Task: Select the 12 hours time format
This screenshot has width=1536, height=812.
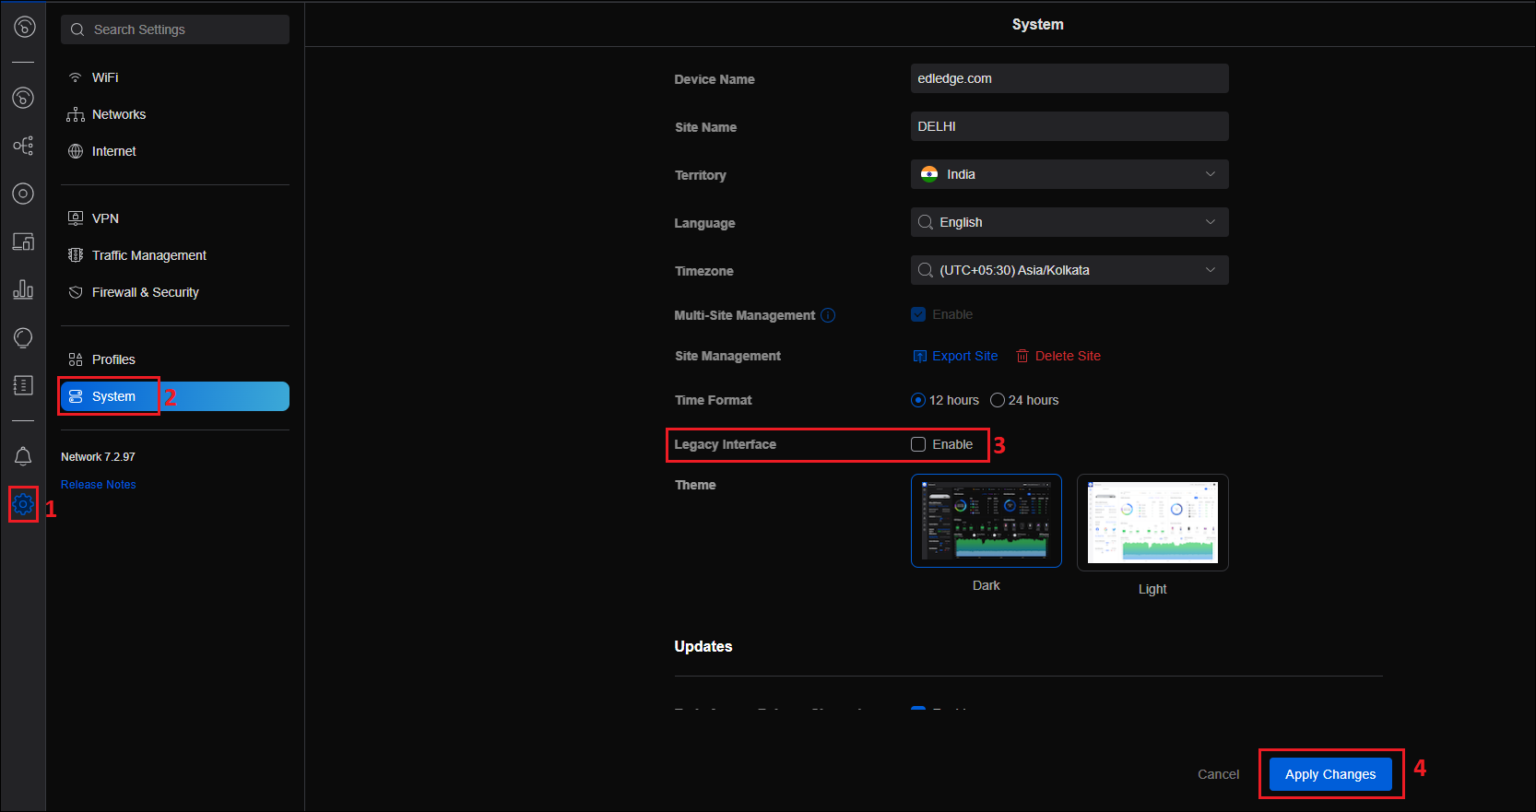Action: click(918, 399)
